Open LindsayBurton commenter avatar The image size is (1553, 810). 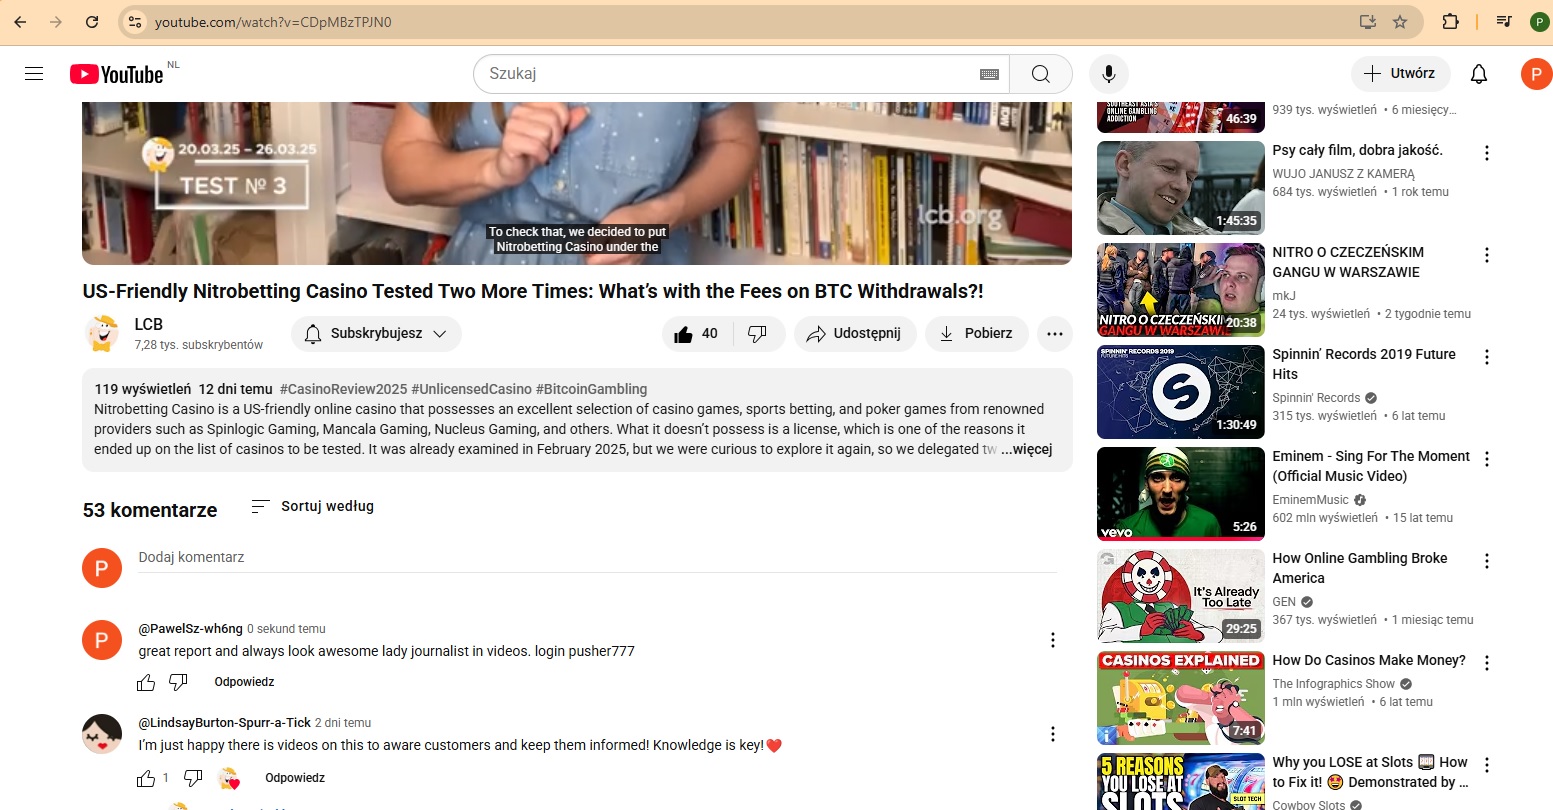102,734
